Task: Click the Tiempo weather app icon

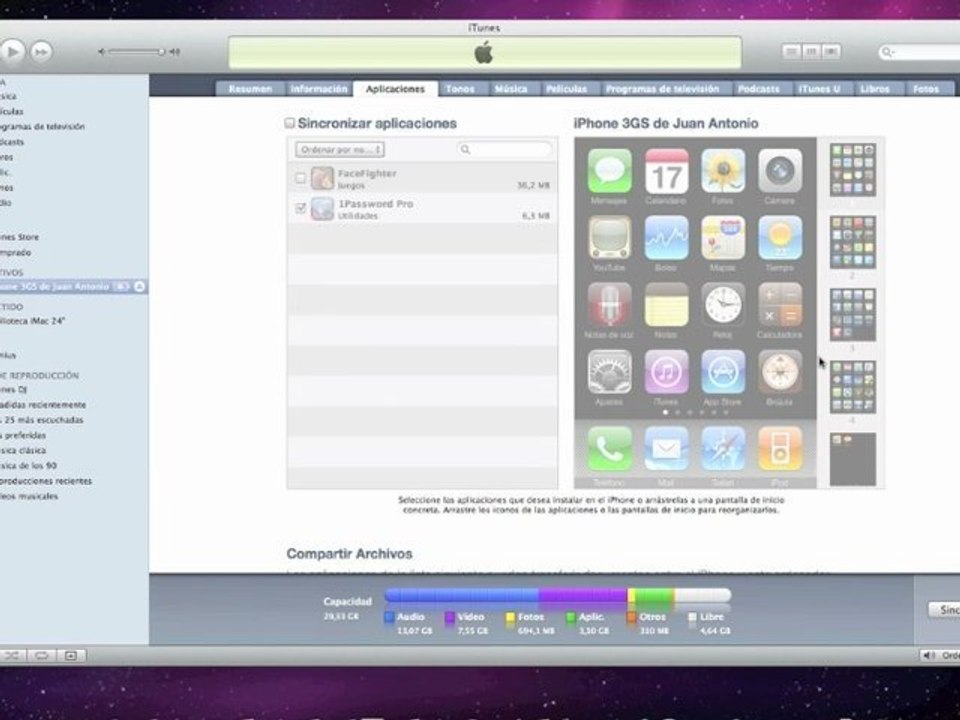Action: click(x=779, y=238)
